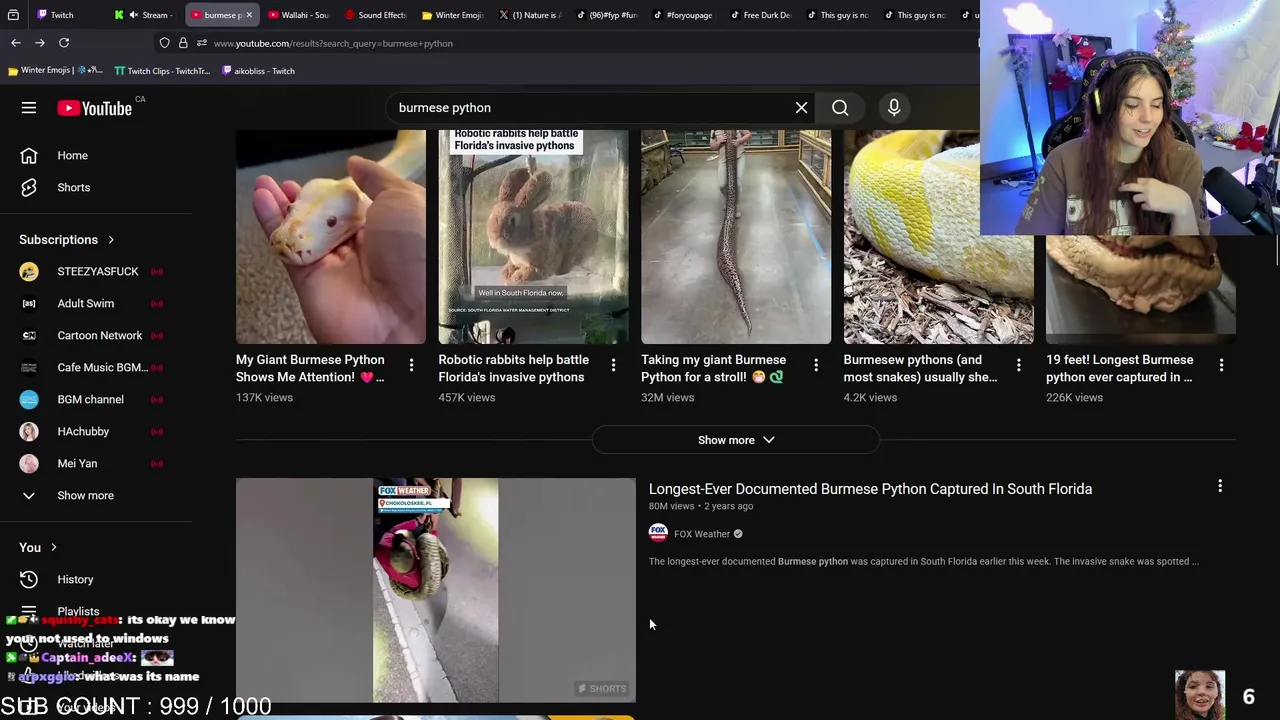Viewport: 1280px width, 720px height.
Task: Open the FOX Weather channel avatar
Action: tap(658, 534)
